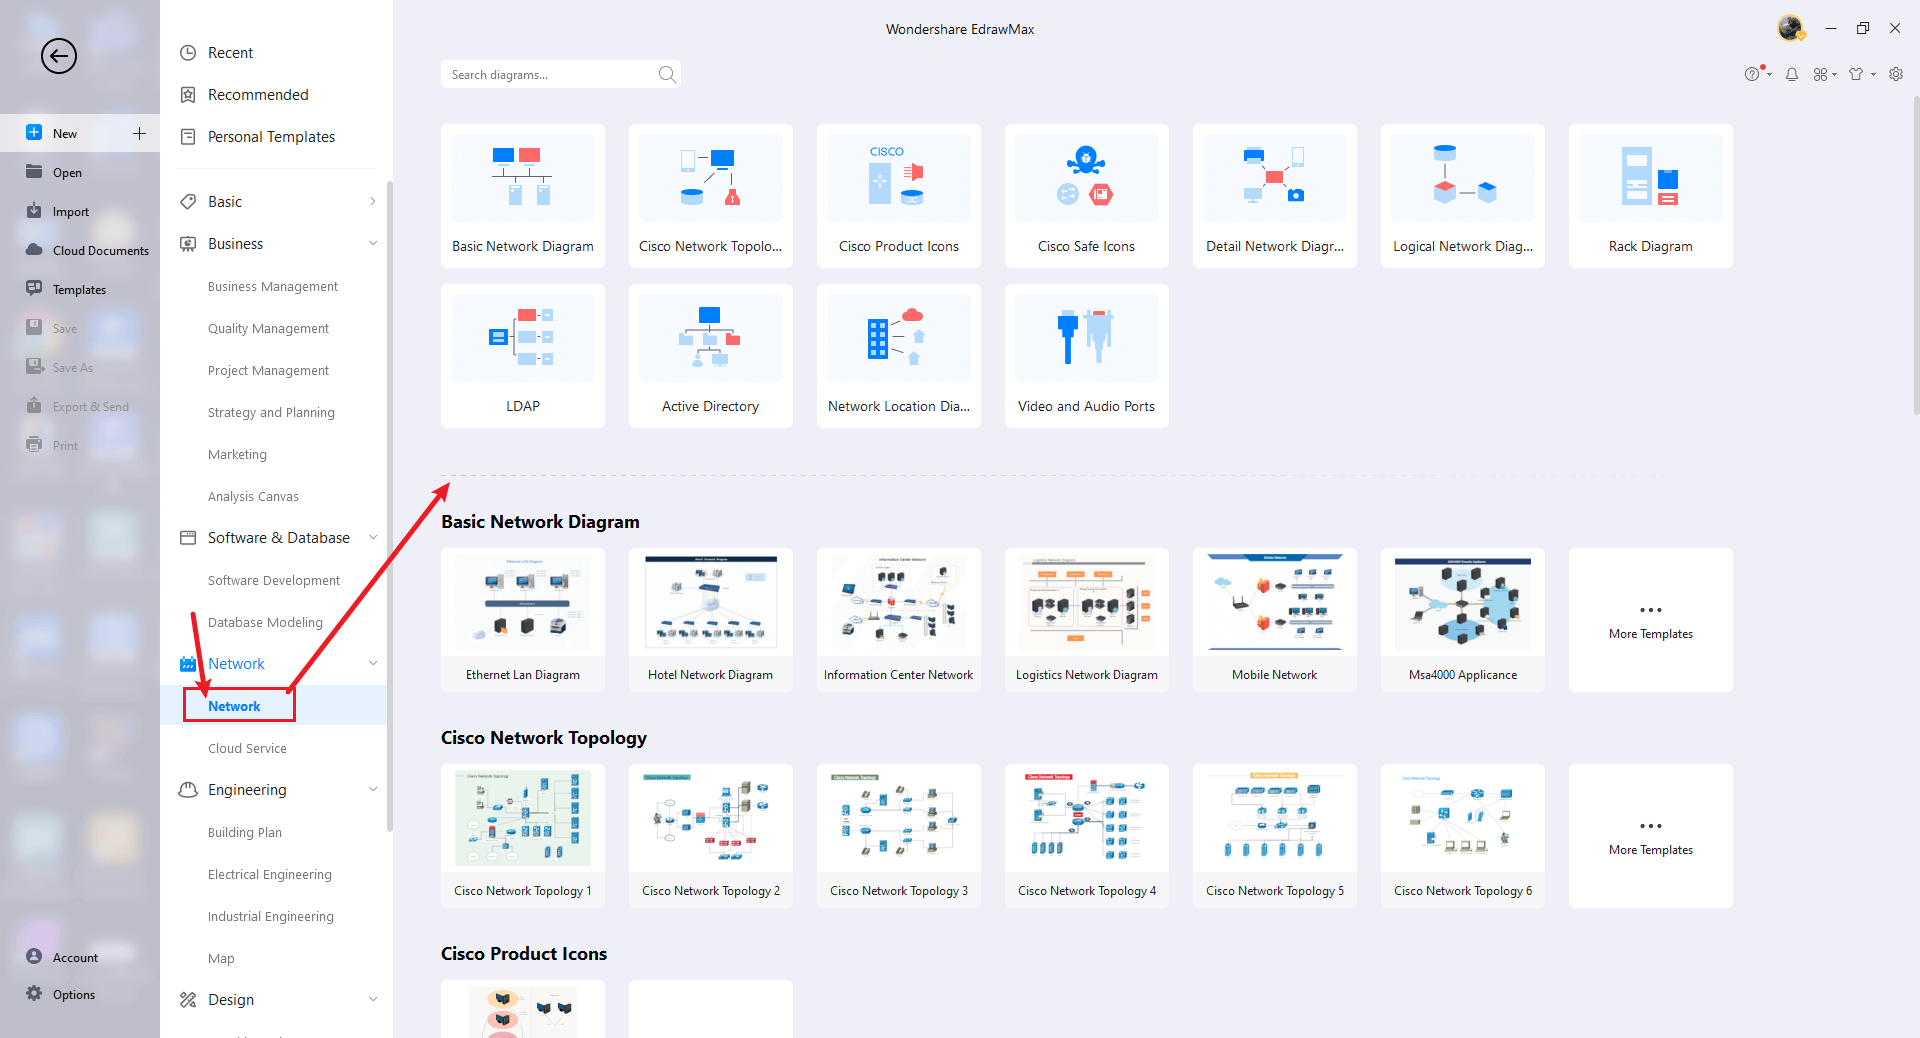Select Electrical Engineering subcategory
Screen dimensions: 1920x1038
(270, 874)
